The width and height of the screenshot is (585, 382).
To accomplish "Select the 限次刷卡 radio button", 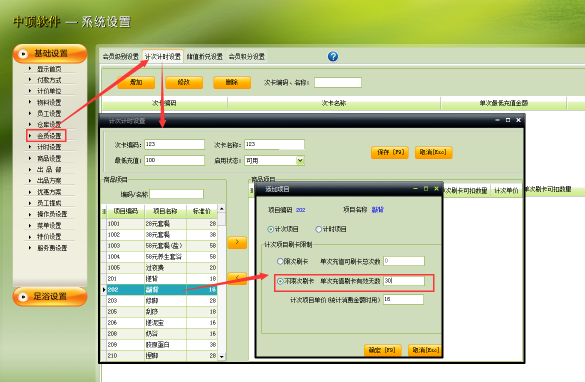I will click(280, 262).
